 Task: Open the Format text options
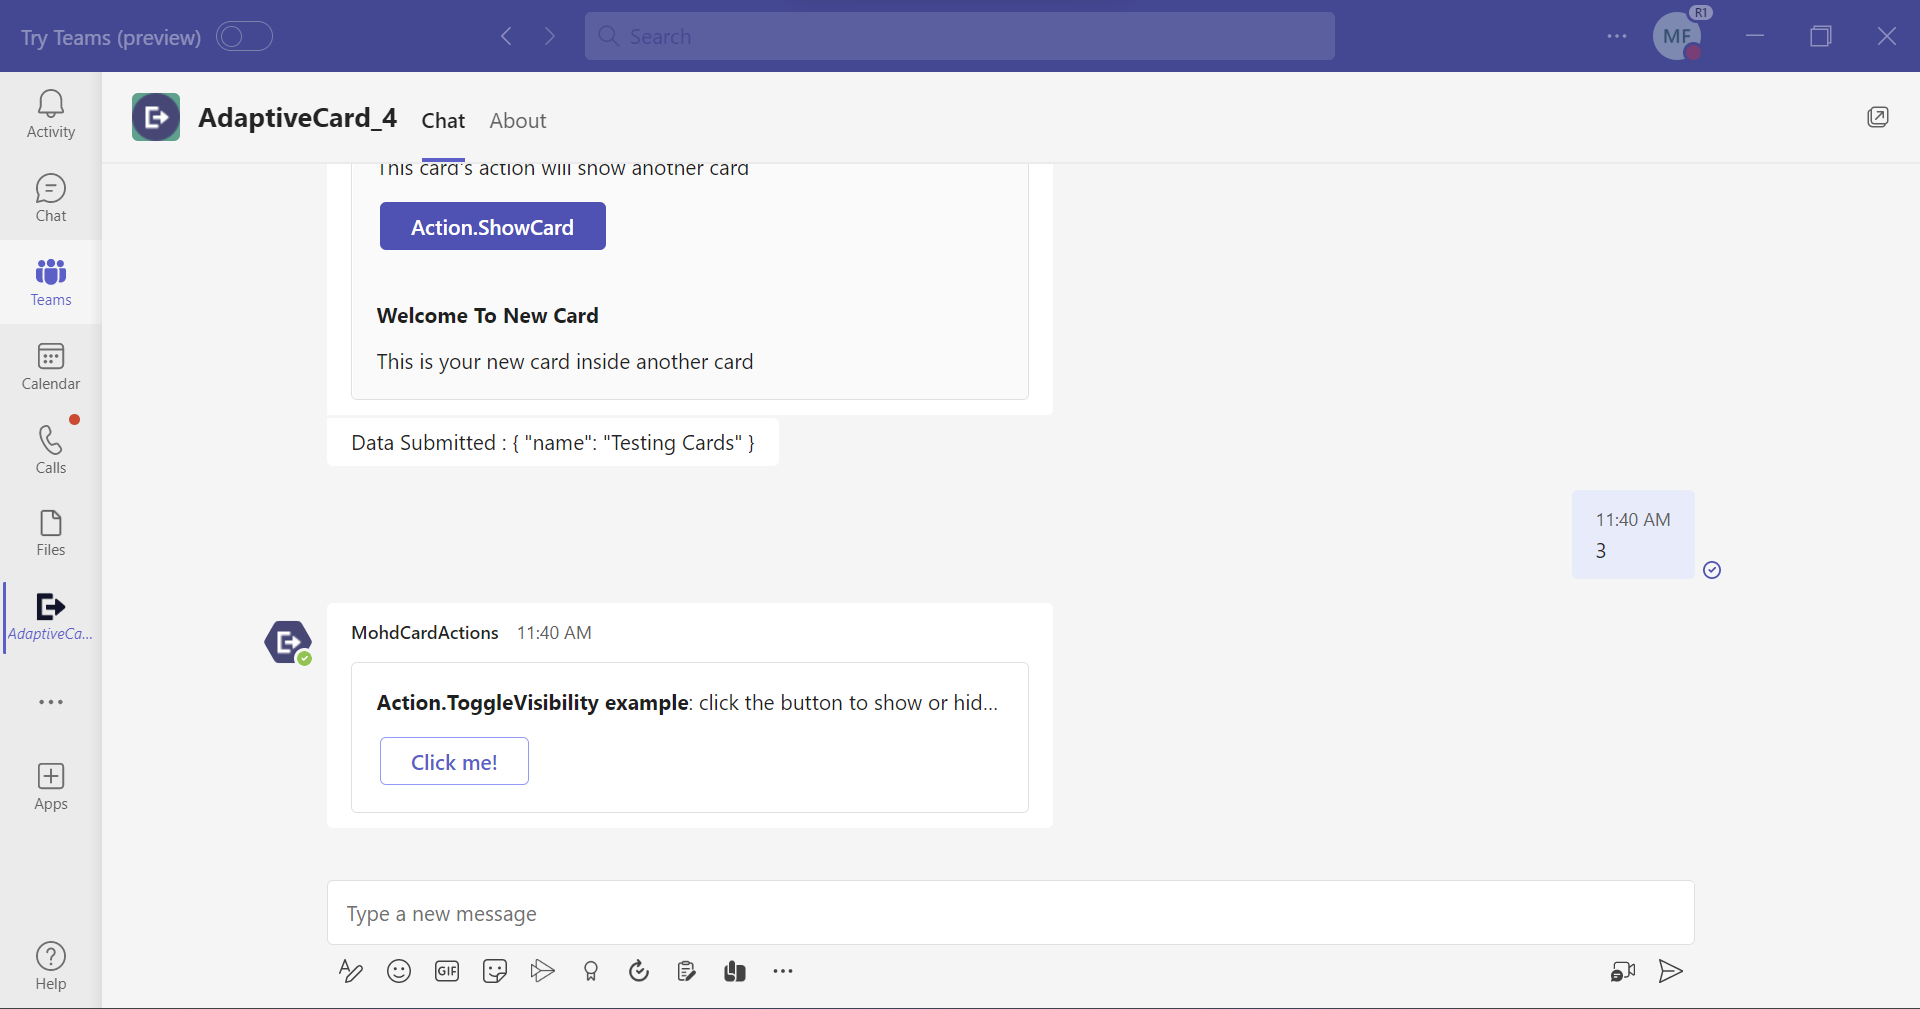[x=350, y=971]
